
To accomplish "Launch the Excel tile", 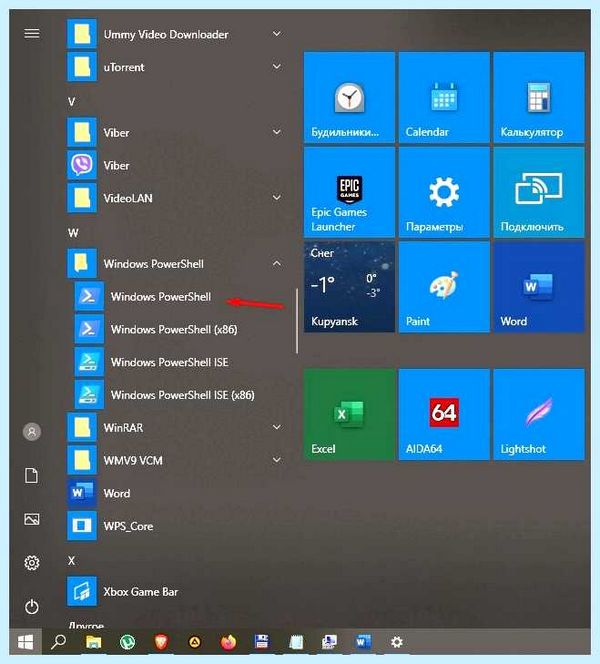I will pos(349,414).
